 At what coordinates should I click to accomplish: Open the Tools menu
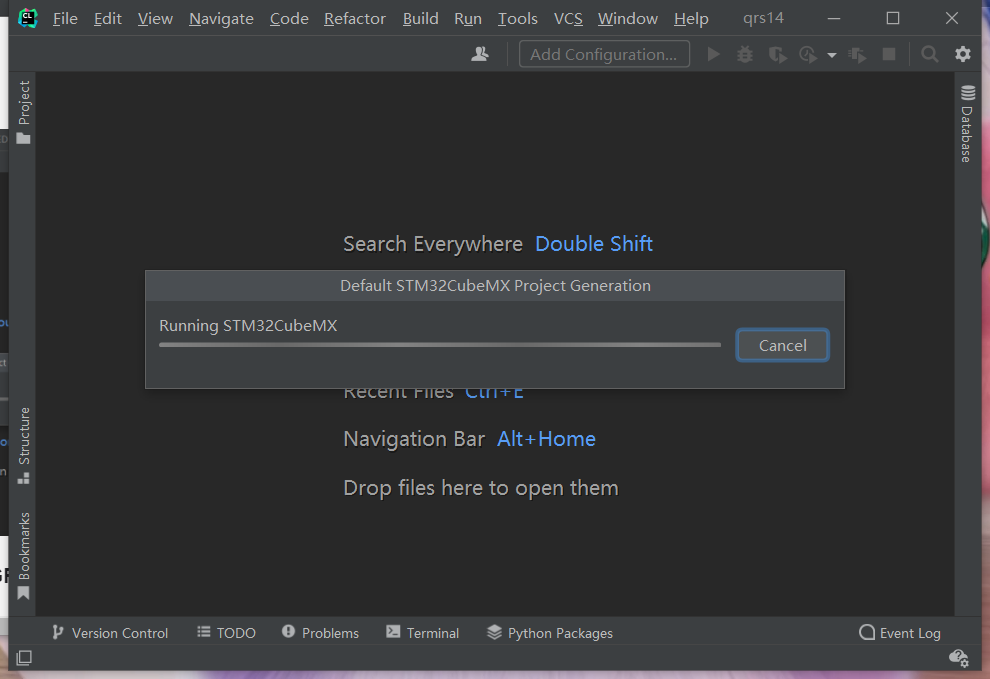pos(518,19)
